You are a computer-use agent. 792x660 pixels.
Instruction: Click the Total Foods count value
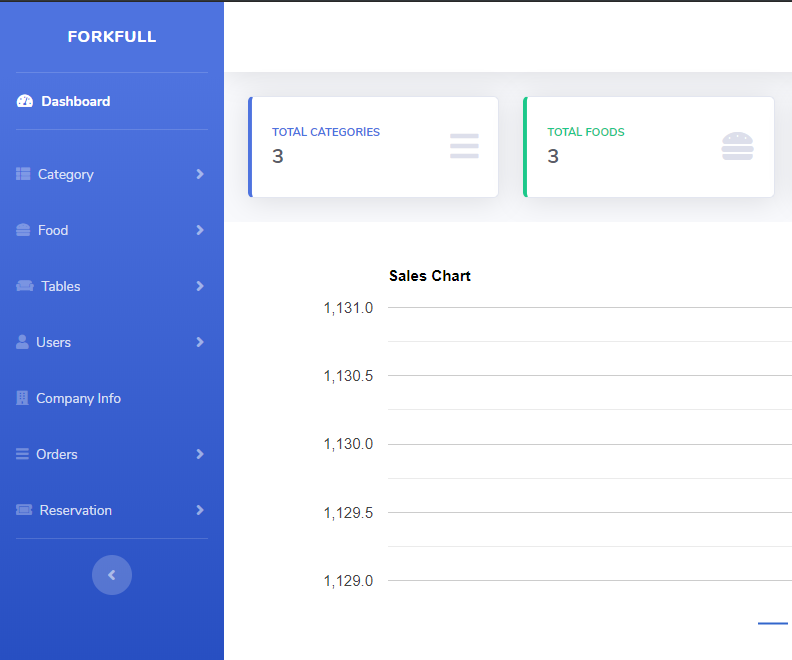point(553,156)
